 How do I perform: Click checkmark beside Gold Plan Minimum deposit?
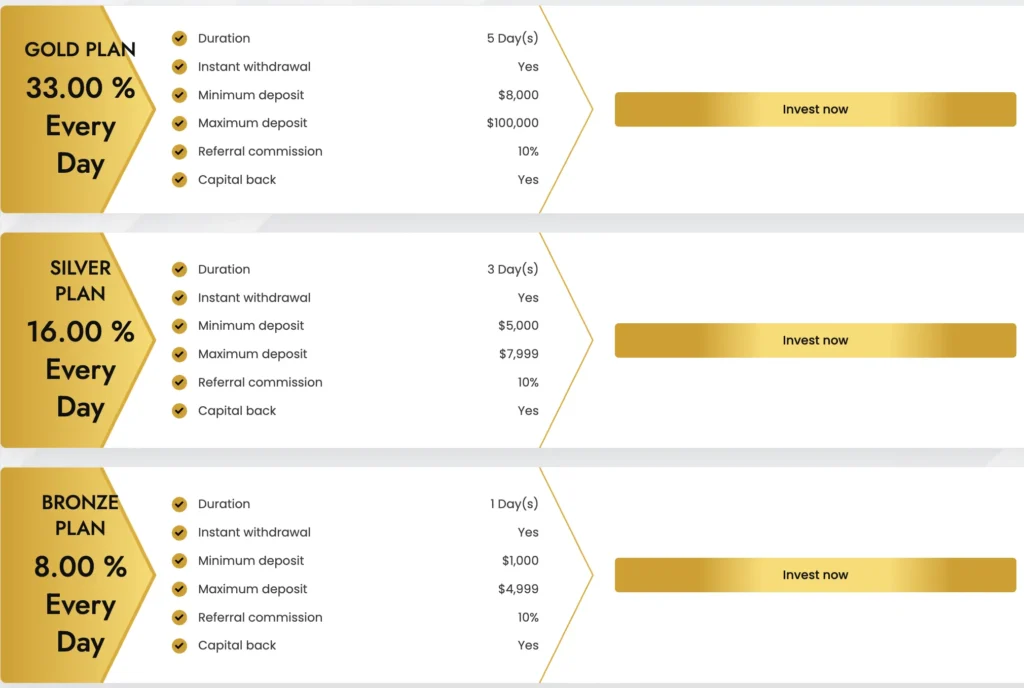[x=180, y=95]
